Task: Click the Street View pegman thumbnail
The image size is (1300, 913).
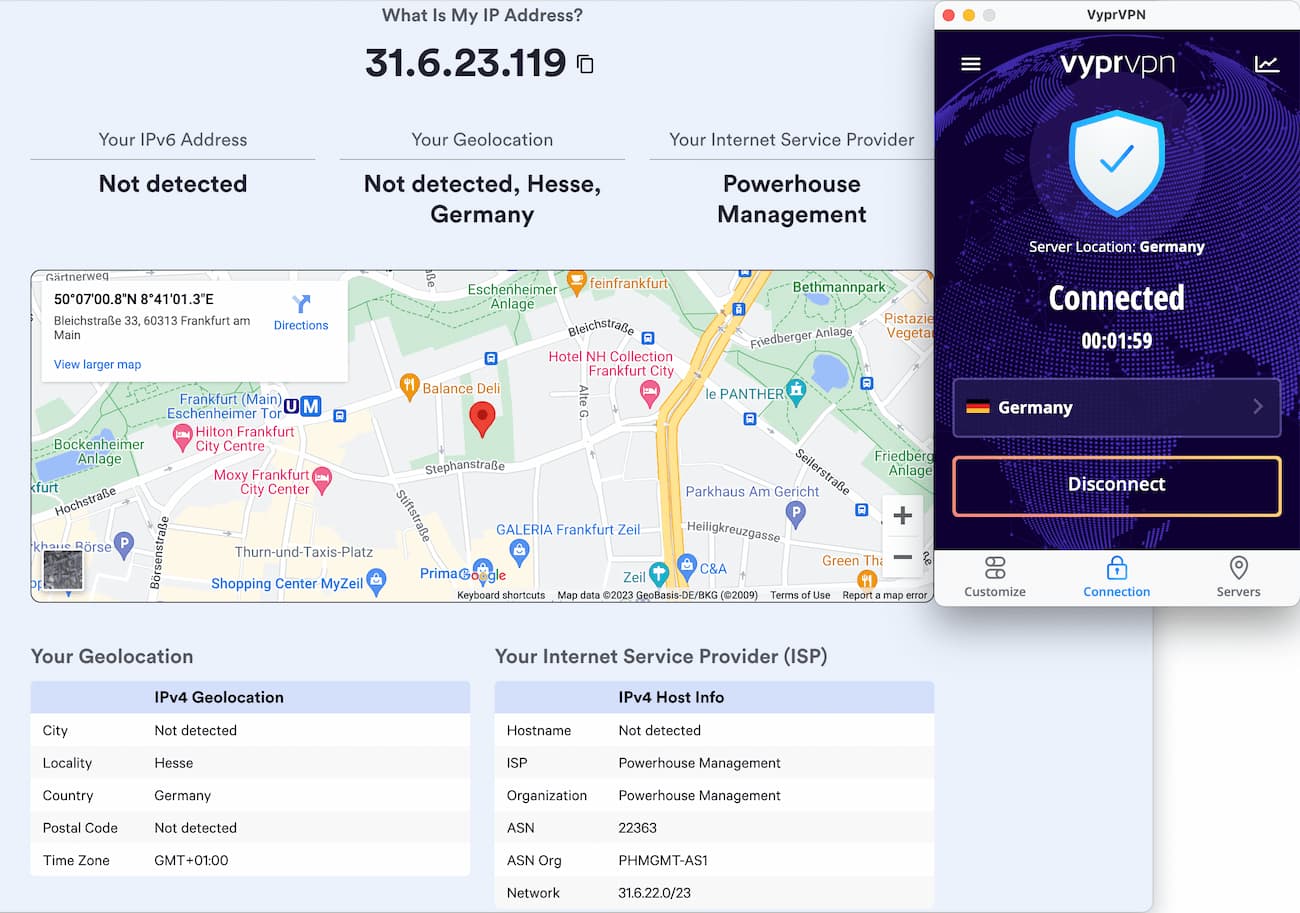Action: (63, 570)
